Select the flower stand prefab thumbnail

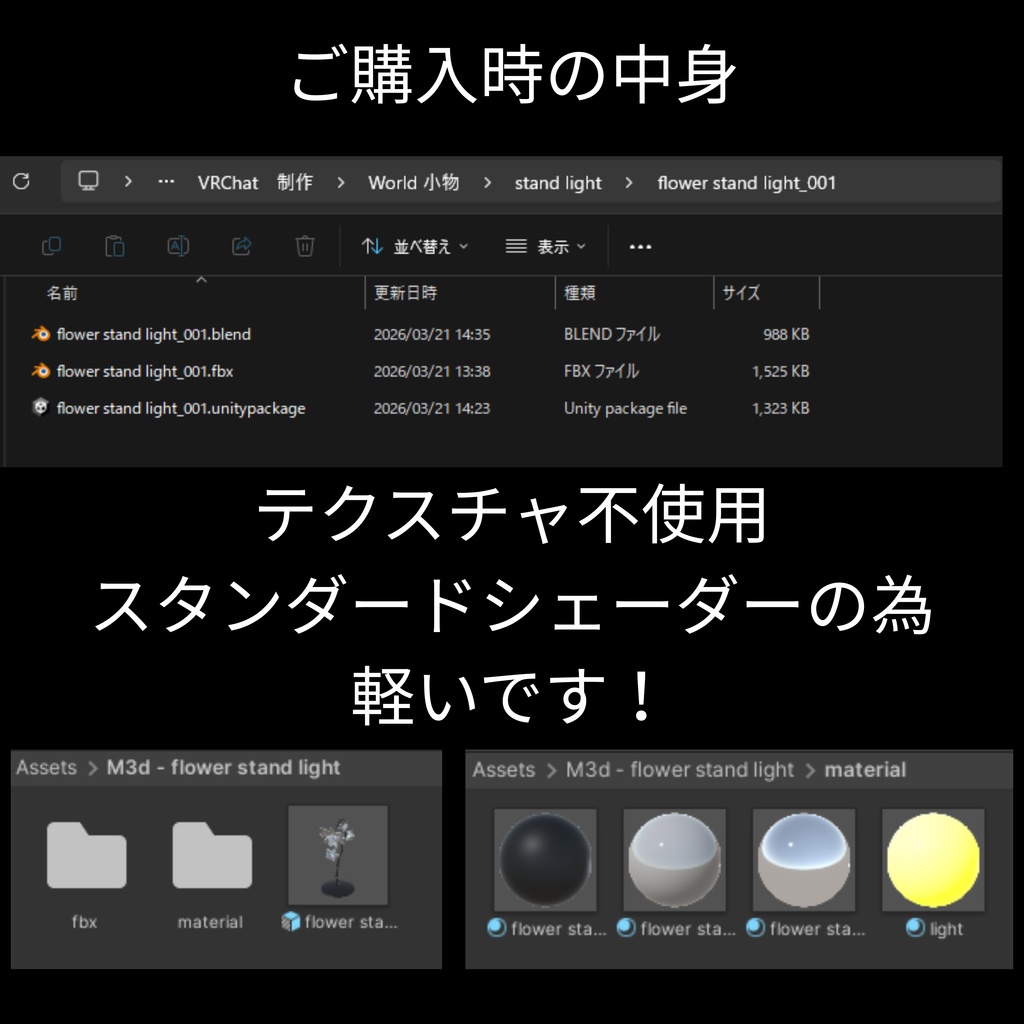[x=338, y=856]
